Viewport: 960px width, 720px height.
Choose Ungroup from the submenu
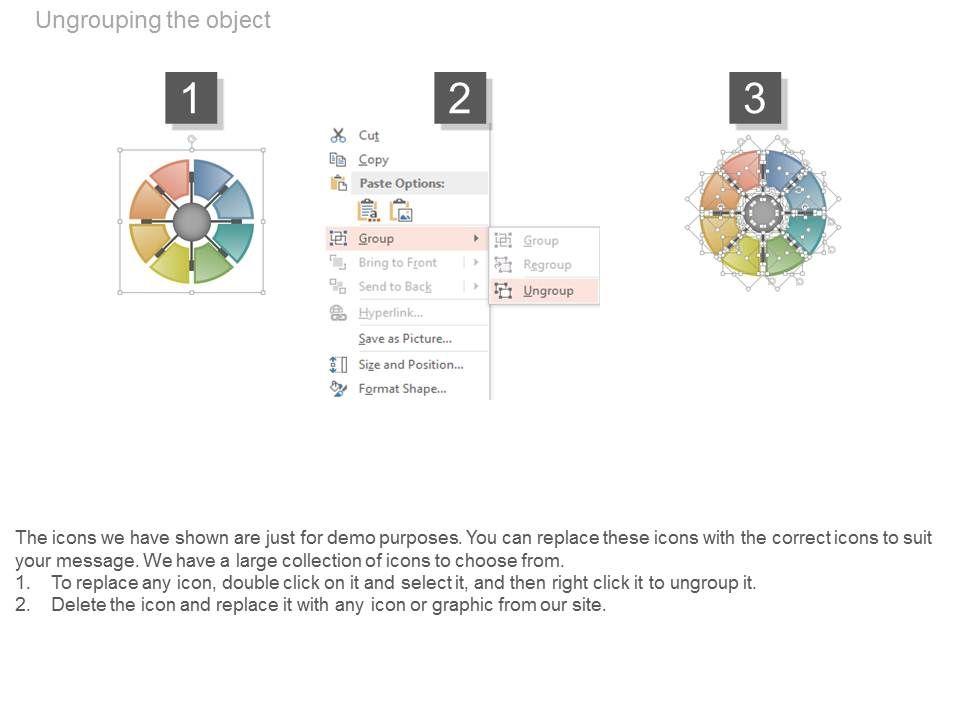[x=548, y=291]
